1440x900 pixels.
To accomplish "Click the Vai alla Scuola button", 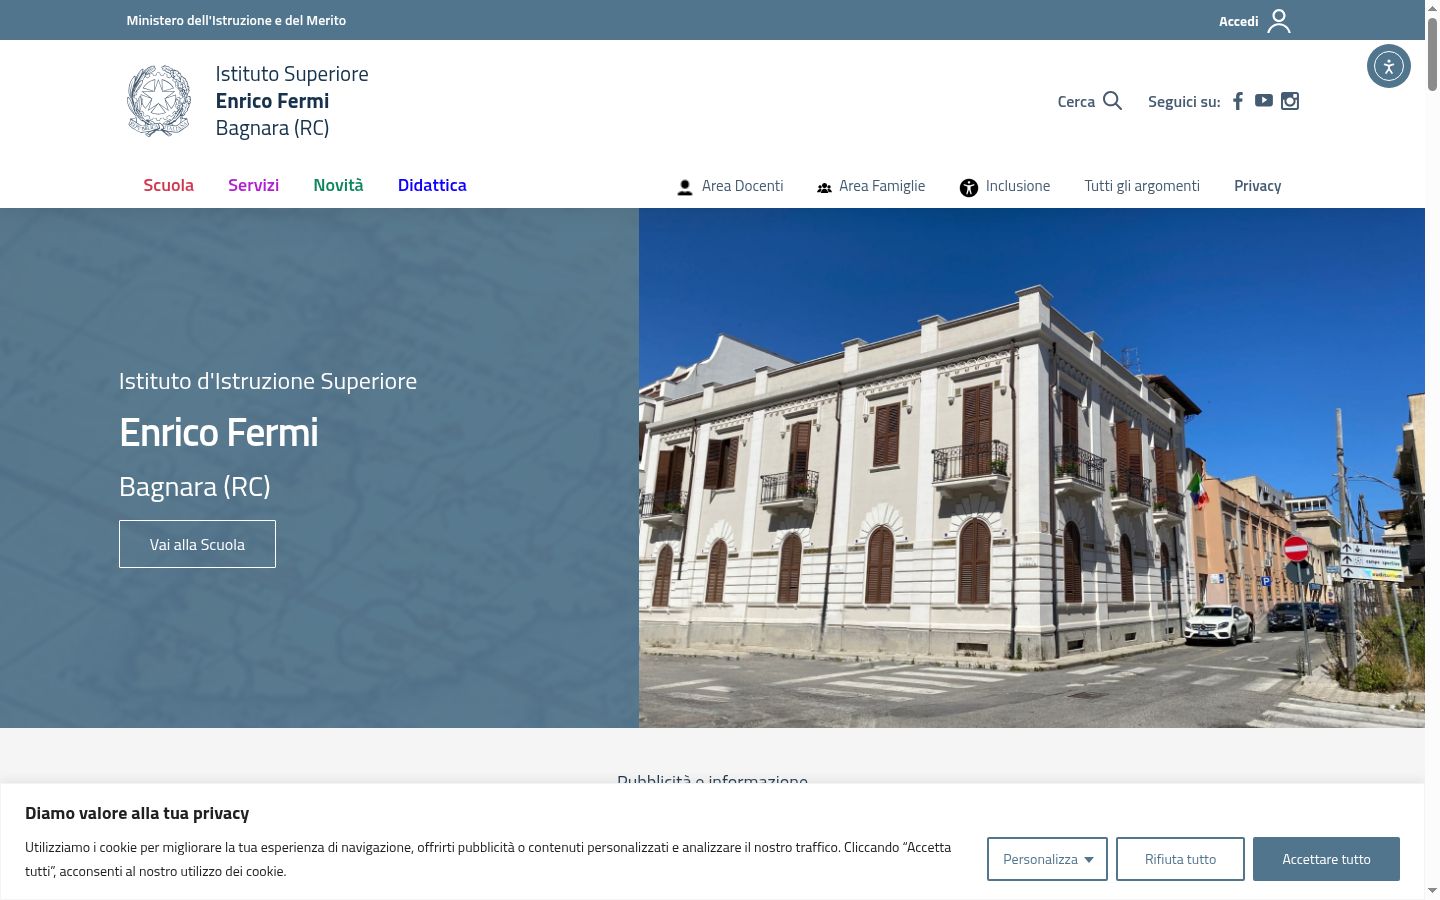I will (x=197, y=544).
